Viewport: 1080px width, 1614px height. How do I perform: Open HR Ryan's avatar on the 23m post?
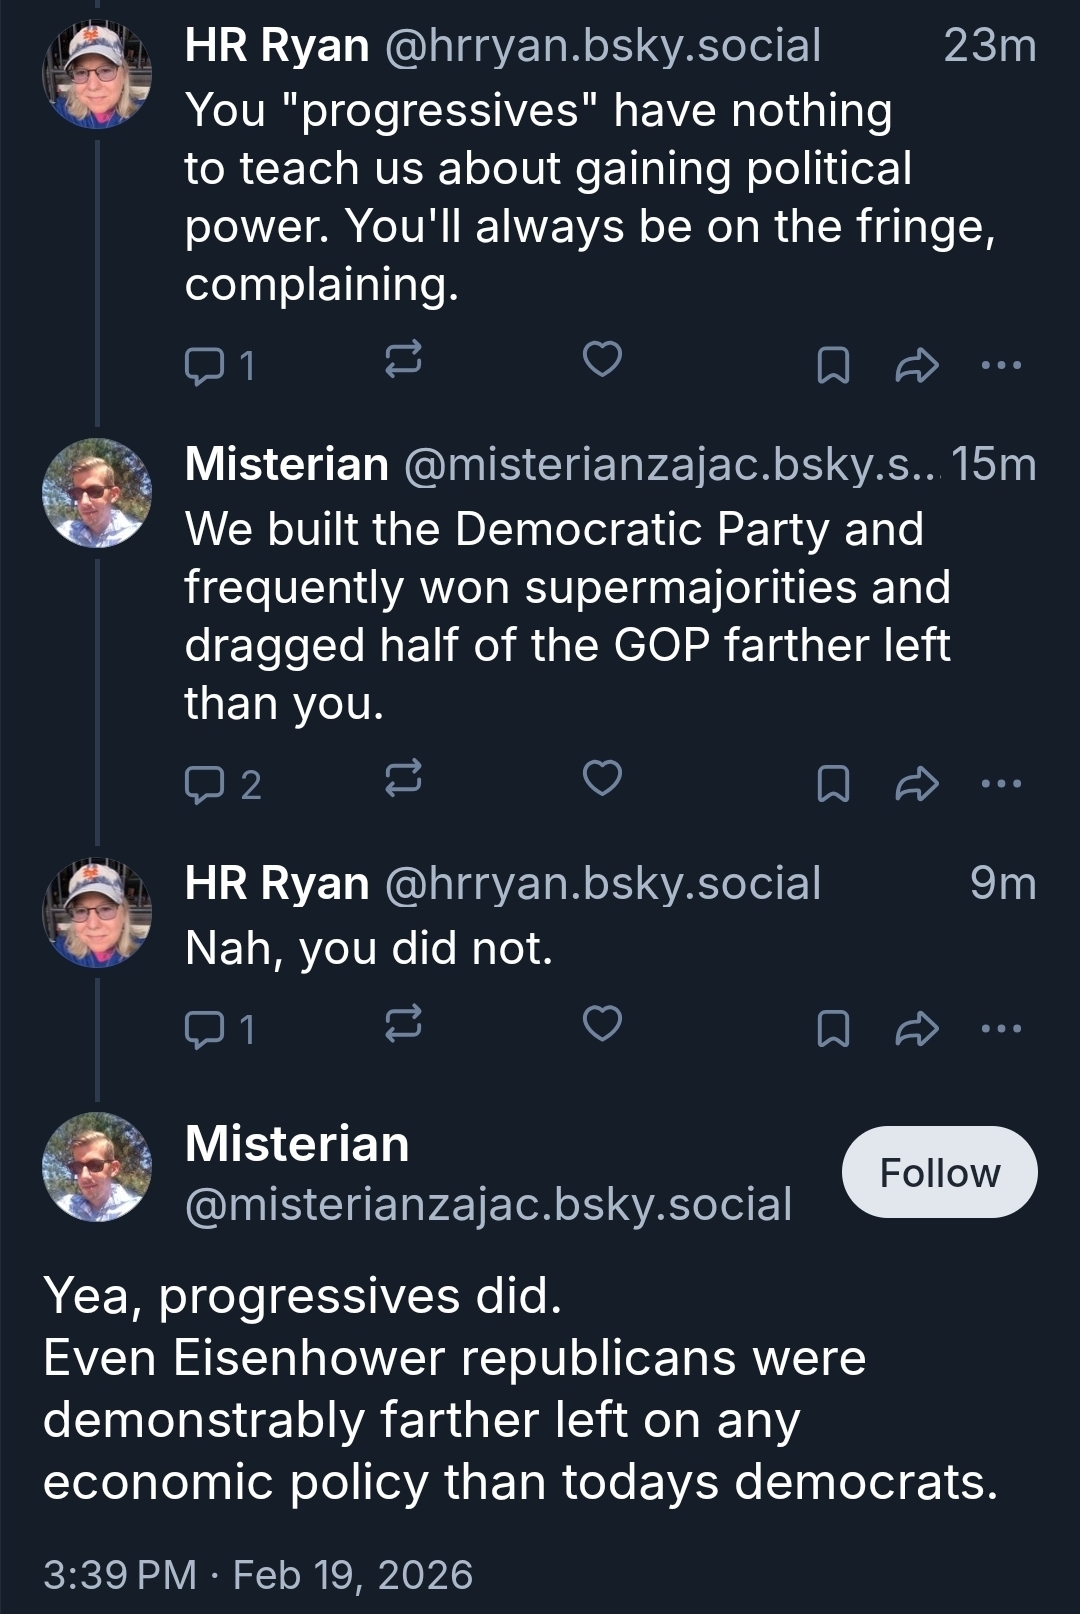(x=97, y=75)
